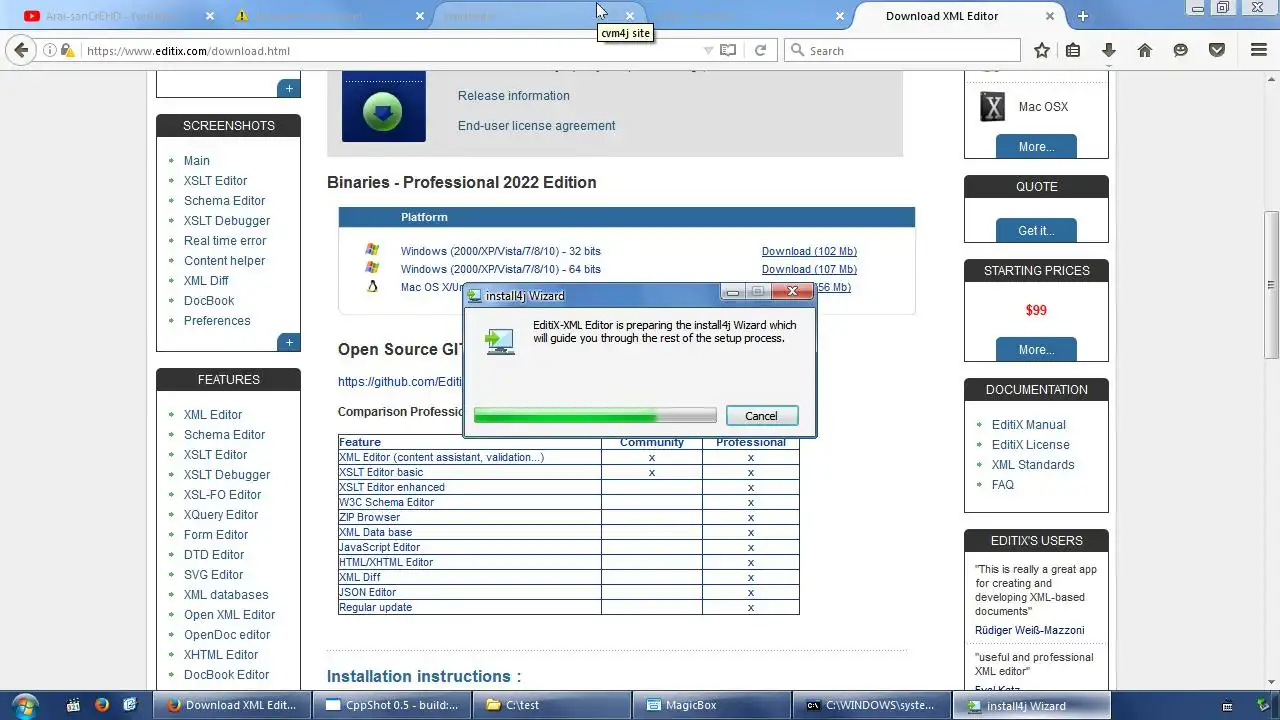The height and width of the screenshot is (720, 1280).
Task: Switch to MagicBox in the taskbar
Action: point(711,705)
